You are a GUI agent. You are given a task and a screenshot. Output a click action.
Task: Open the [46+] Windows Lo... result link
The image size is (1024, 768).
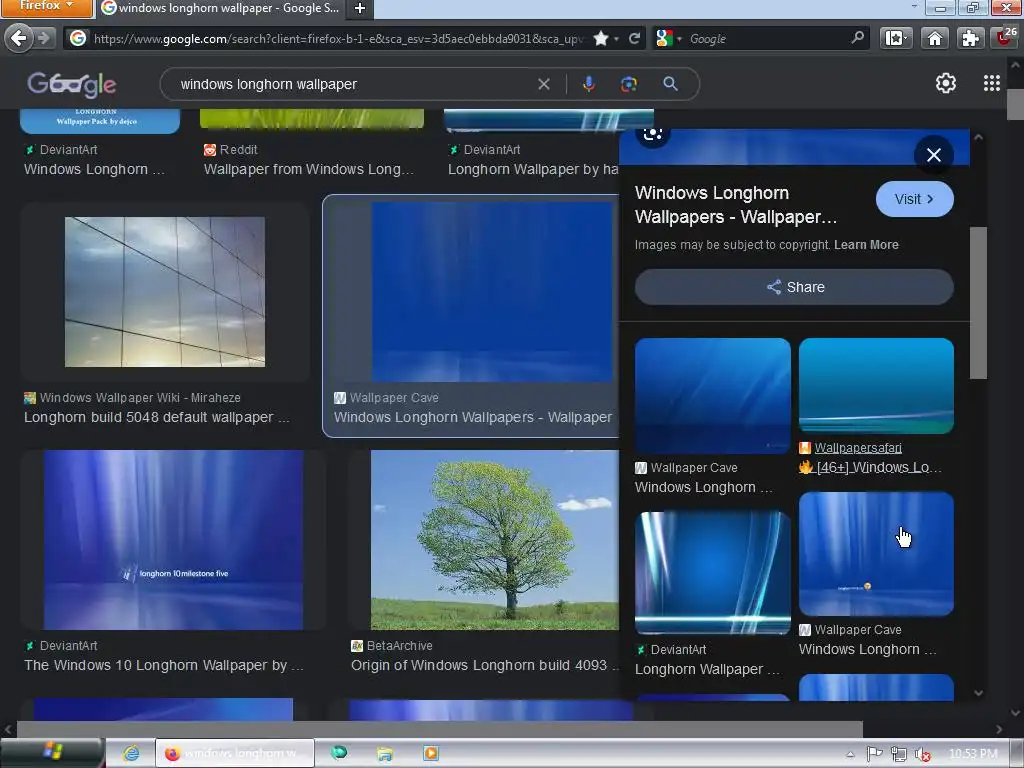870,468
